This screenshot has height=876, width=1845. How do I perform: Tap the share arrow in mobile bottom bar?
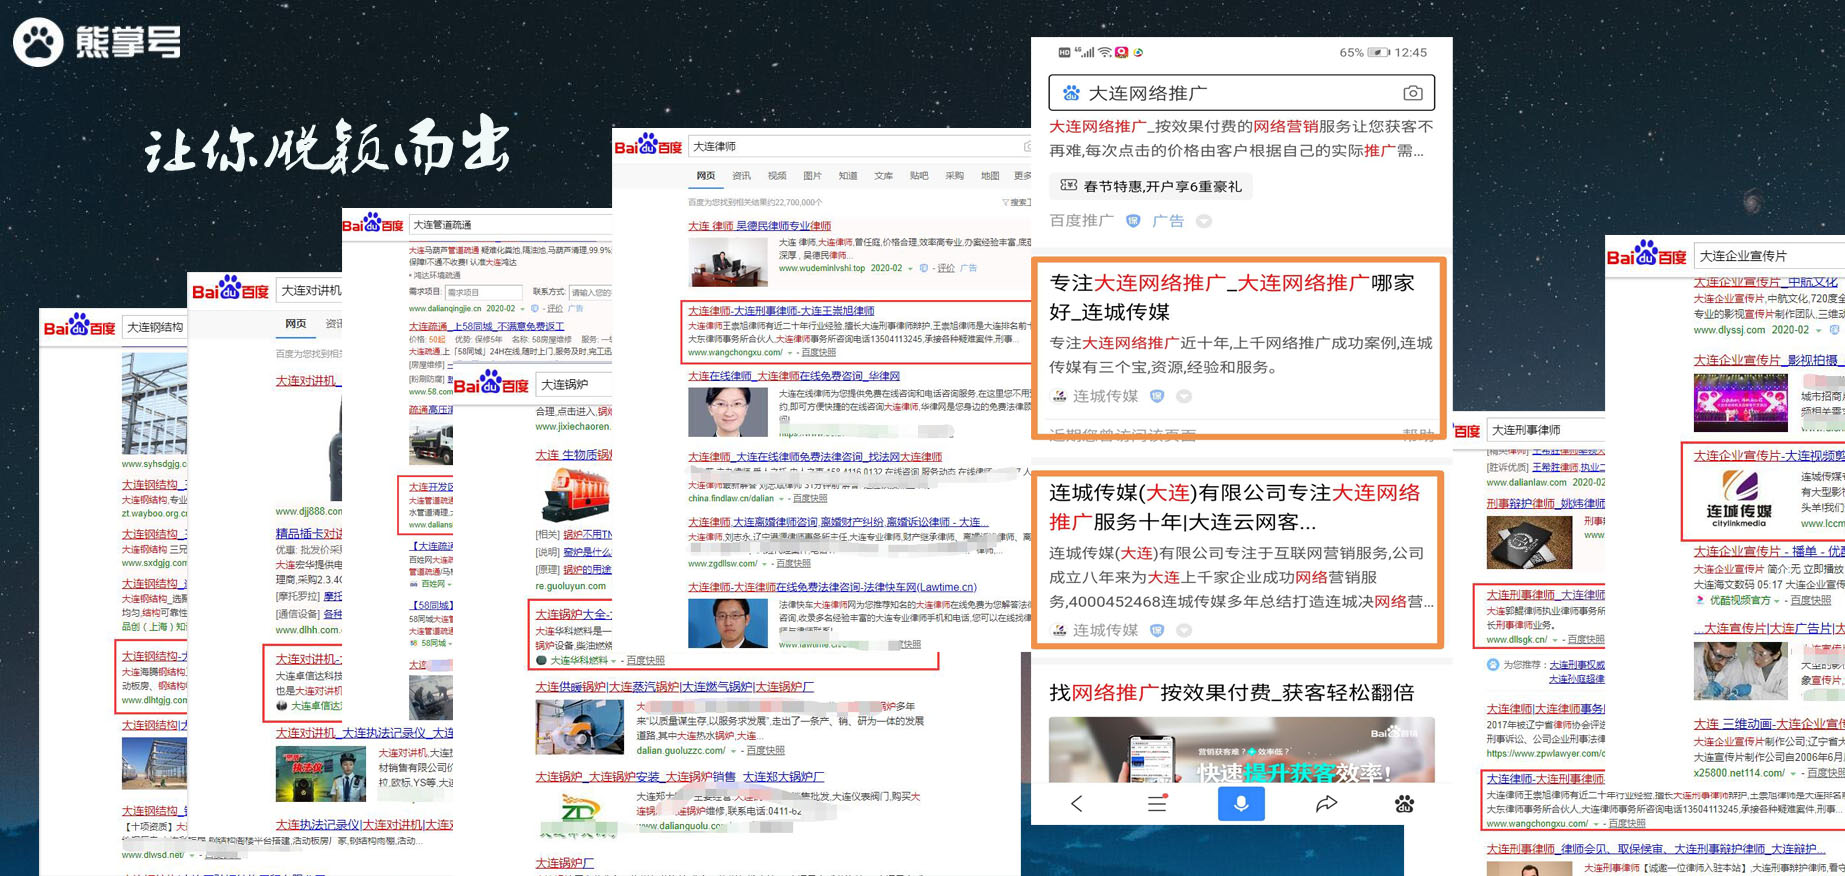pyautogui.click(x=1326, y=803)
